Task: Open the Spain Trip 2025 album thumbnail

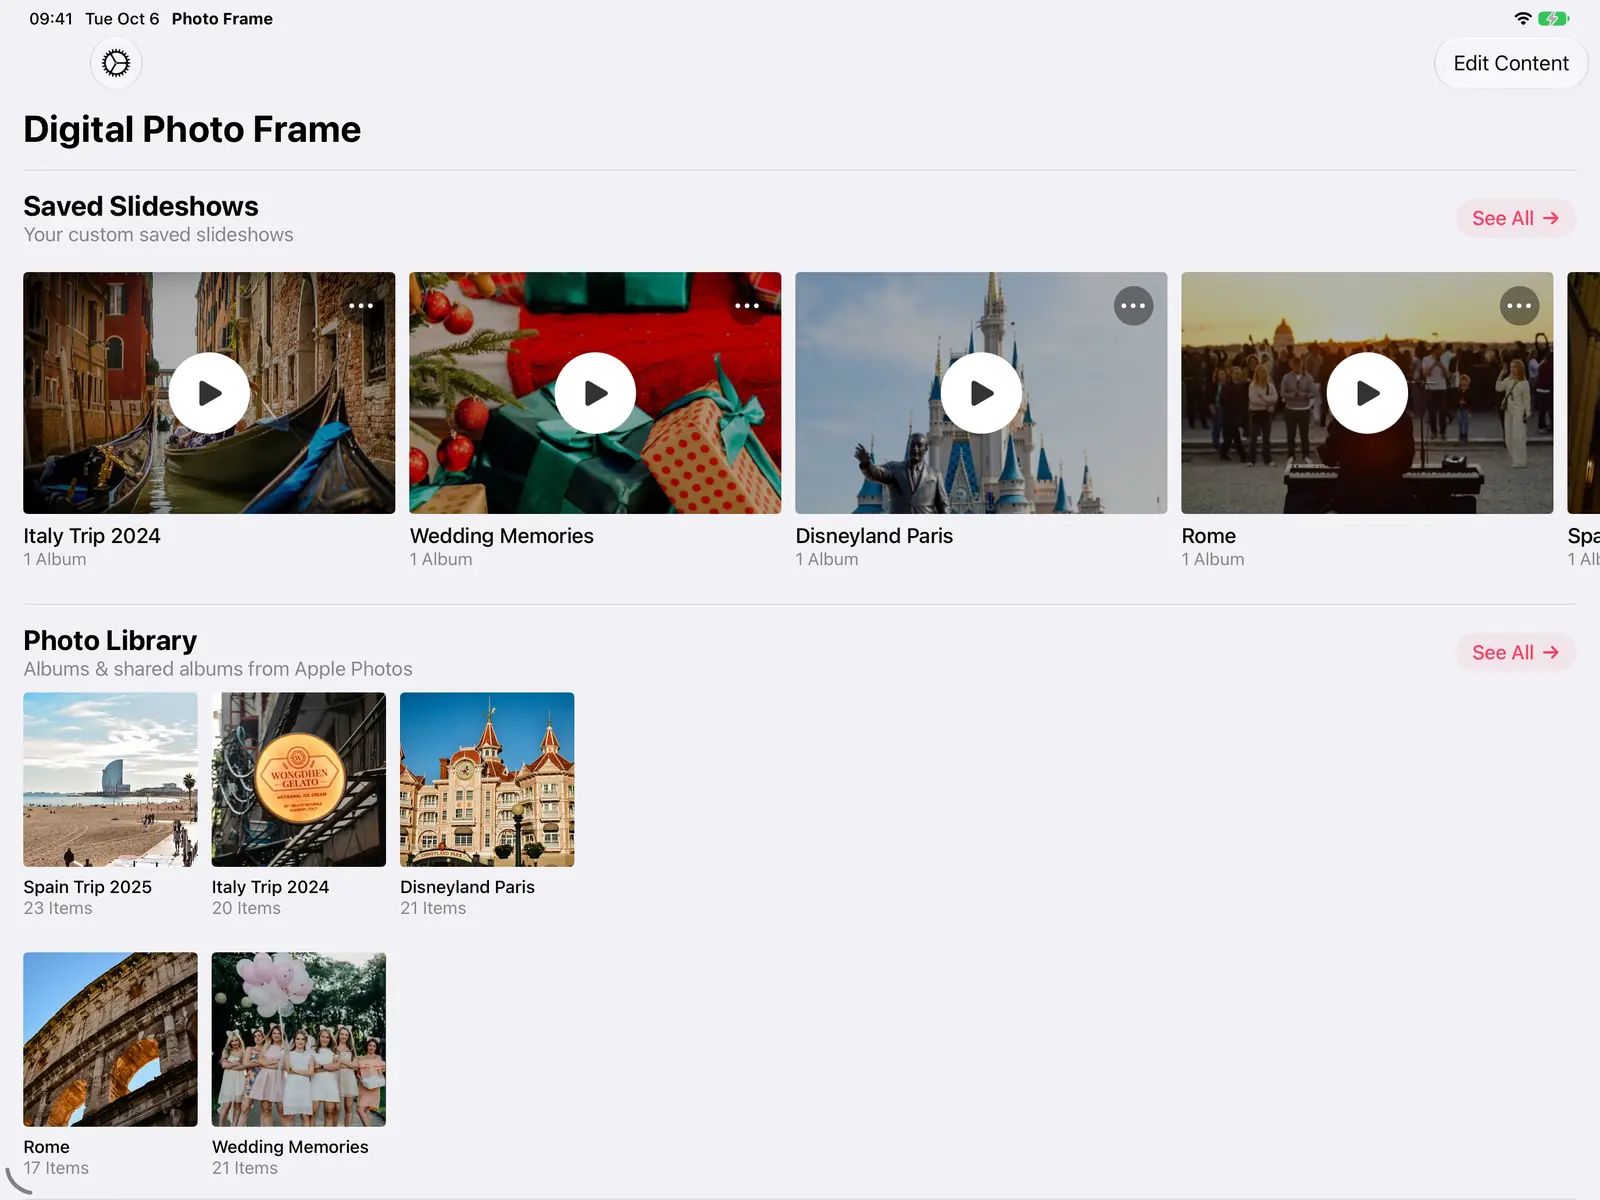Action: tap(110, 780)
